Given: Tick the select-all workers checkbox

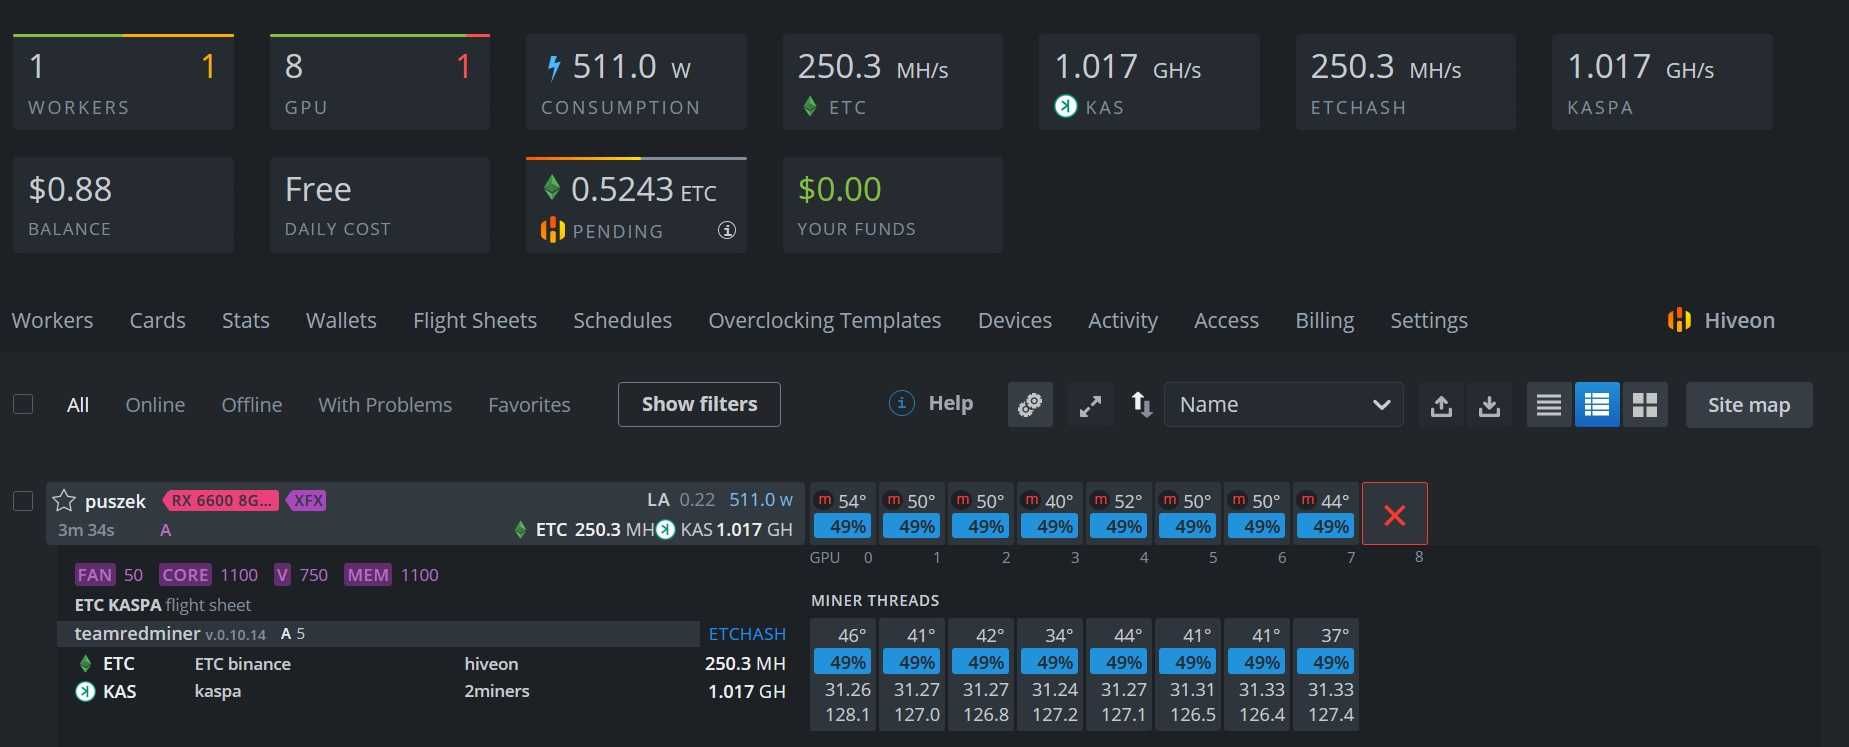Looking at the screenshot, I should click(x=23, y=404).
